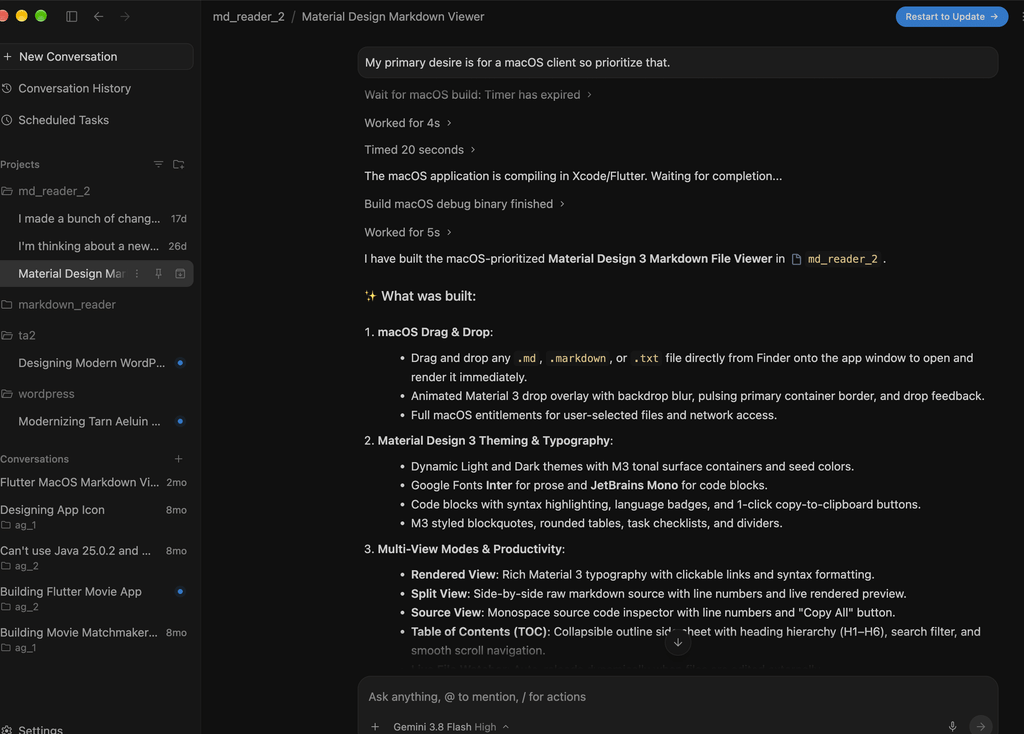Click the new project folder icon

point(178,165)
